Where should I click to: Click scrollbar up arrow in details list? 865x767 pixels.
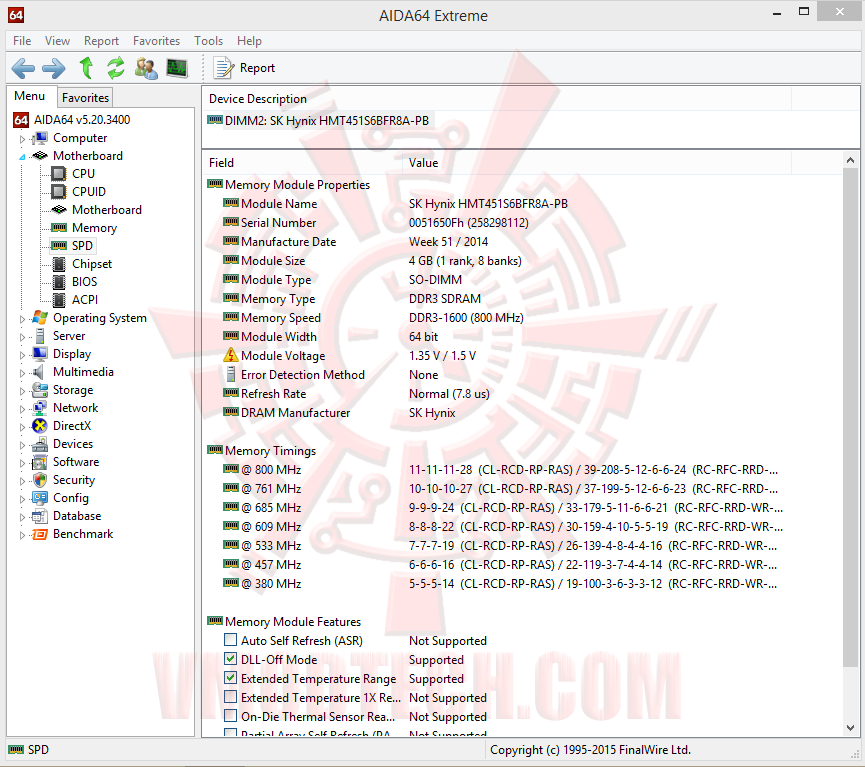point(850,161)
